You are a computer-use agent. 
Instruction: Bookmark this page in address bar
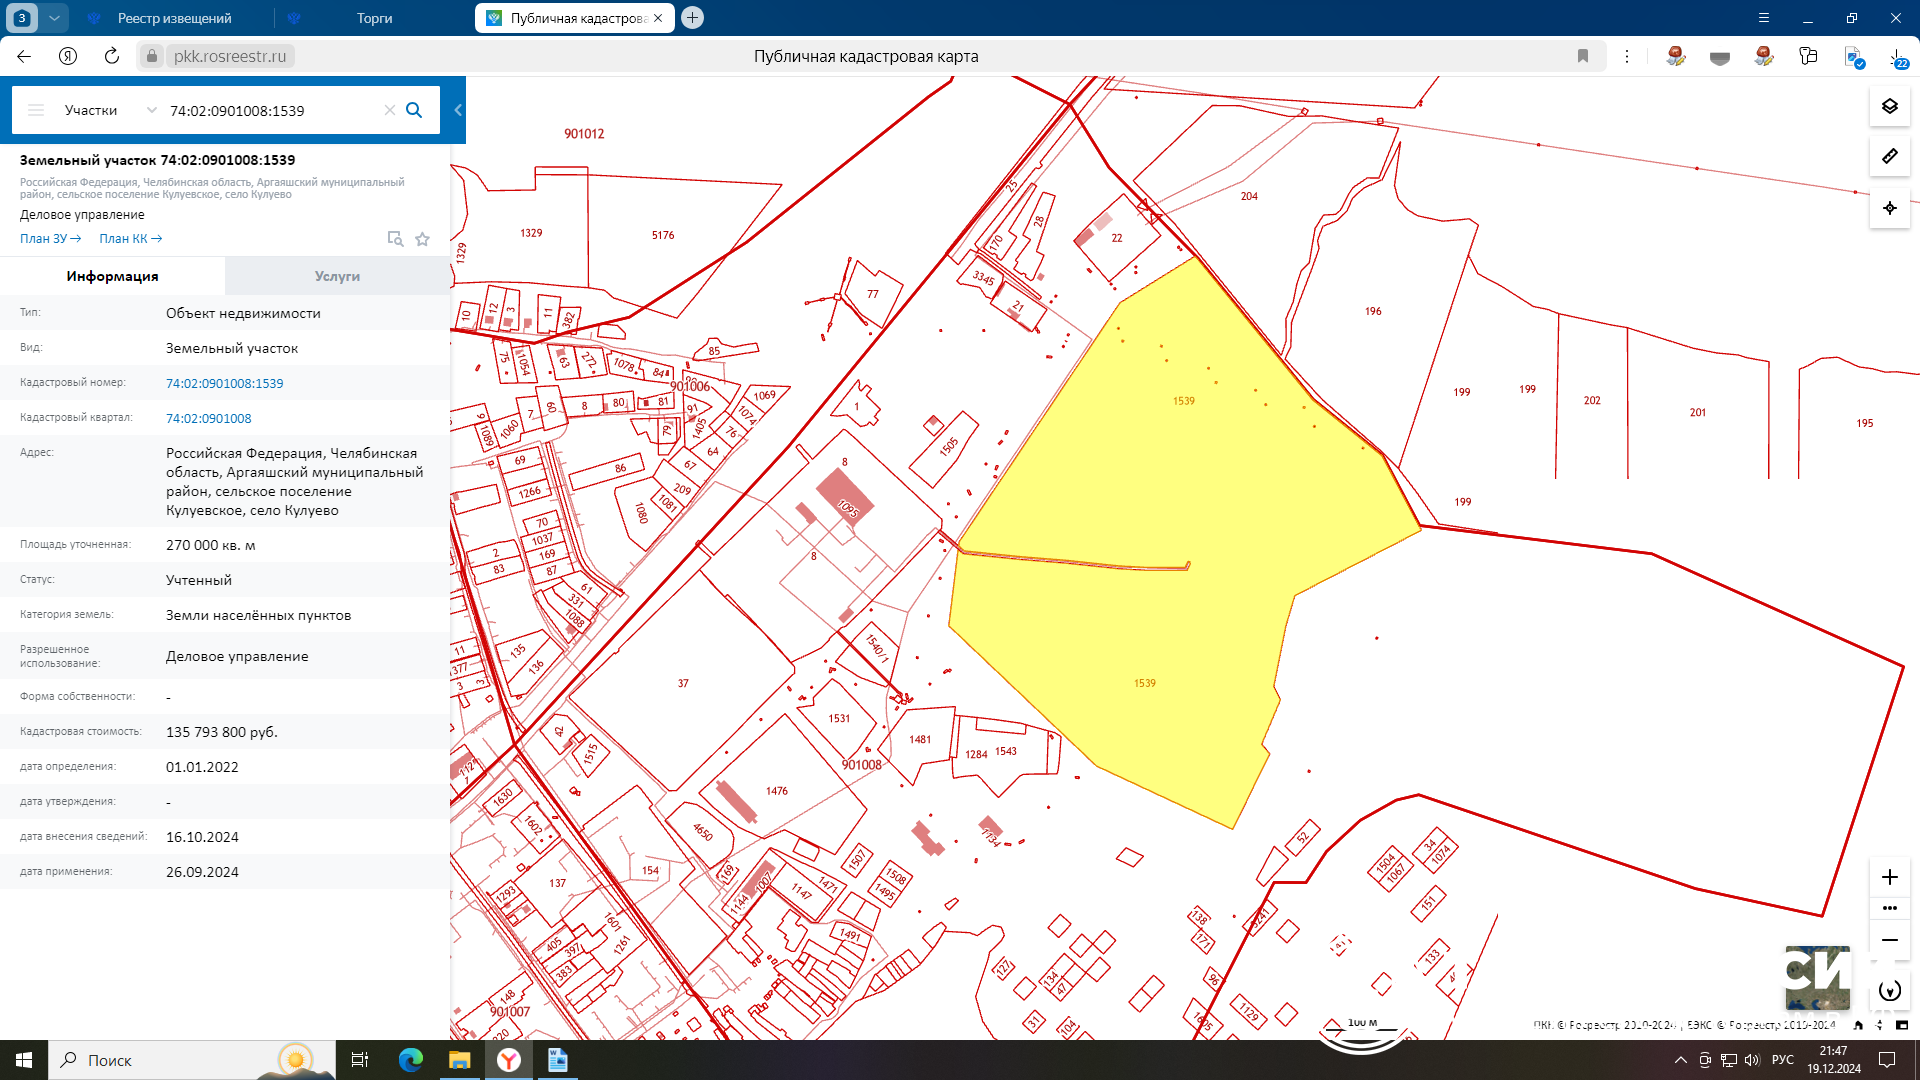(x=1583, y=56)
